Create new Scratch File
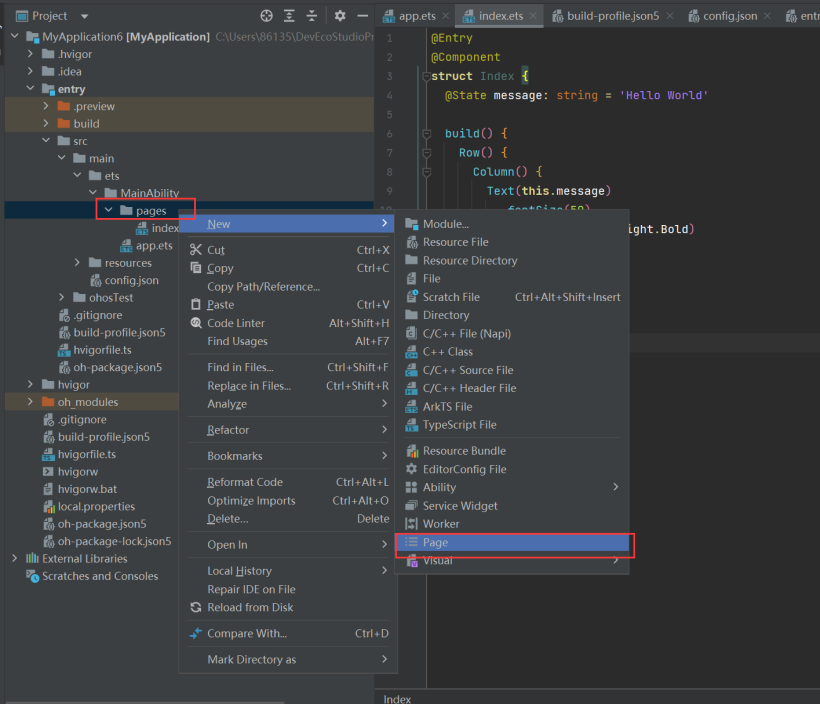 click(x=512, y=297)
